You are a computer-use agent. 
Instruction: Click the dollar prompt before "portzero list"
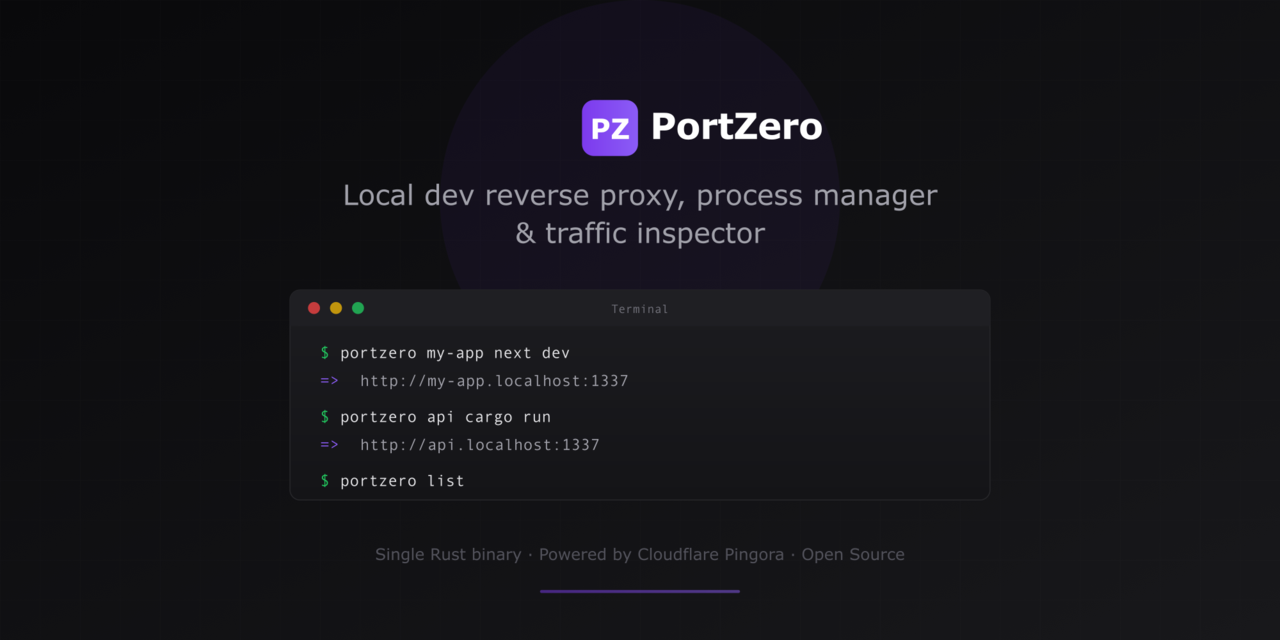(325, 481)
